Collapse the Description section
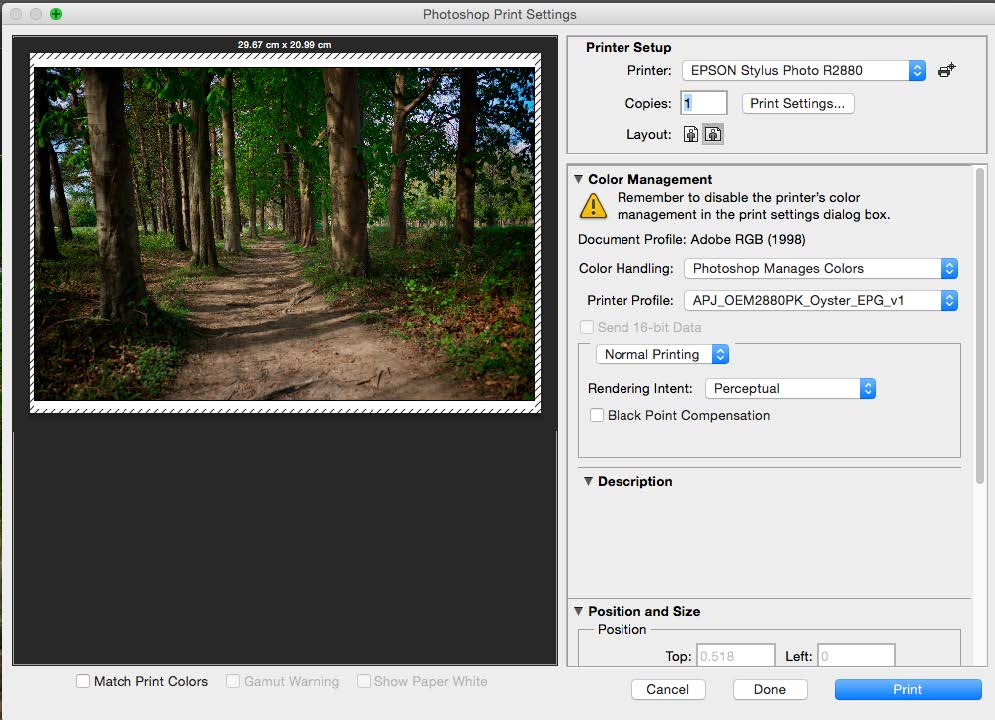 click(x=588, y=481)
